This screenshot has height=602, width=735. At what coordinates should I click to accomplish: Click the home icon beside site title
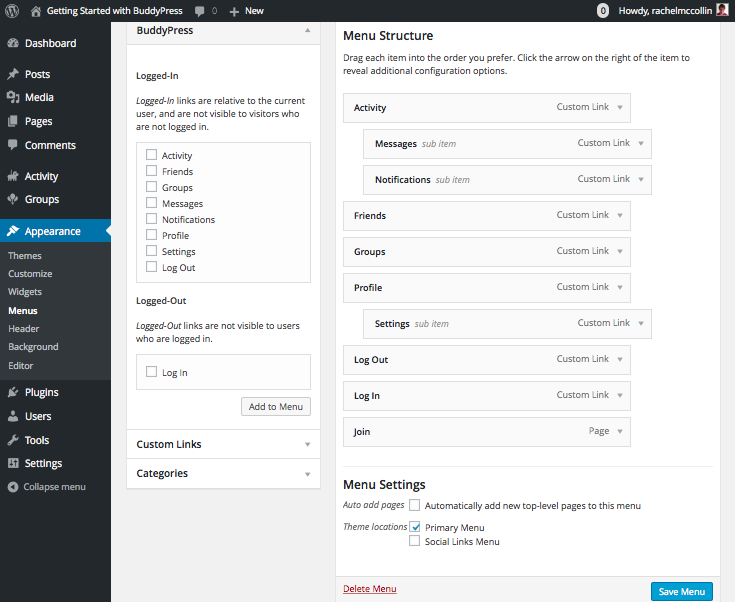[36, 11]
